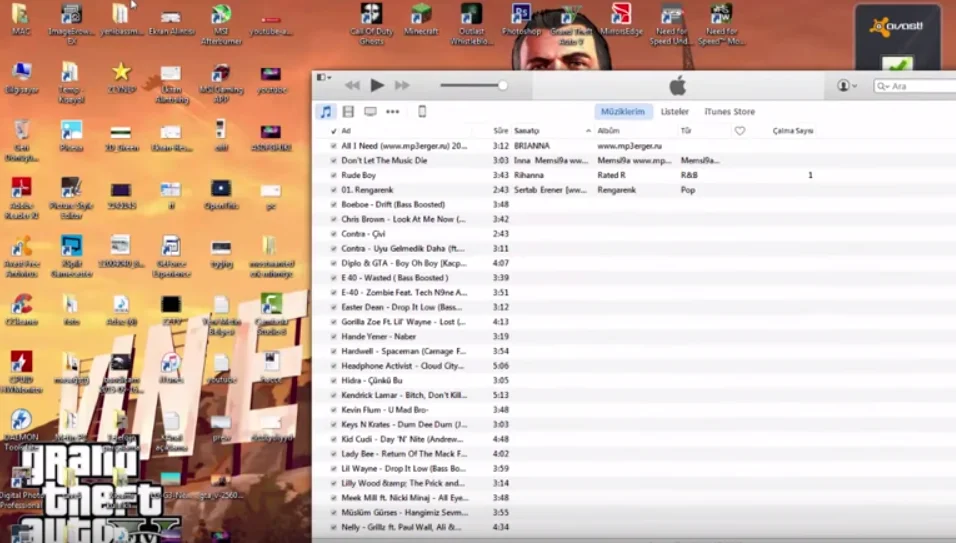
Task: Switch to the Listeler tab
Action: [674, 112]
